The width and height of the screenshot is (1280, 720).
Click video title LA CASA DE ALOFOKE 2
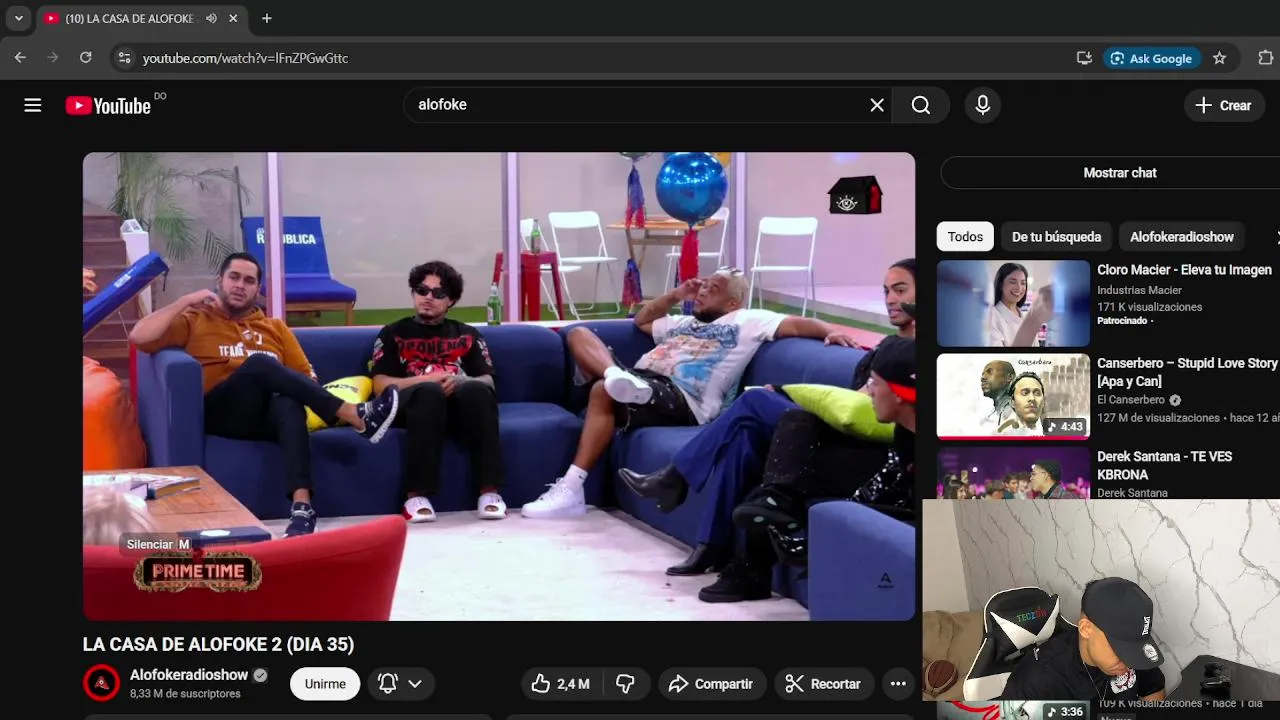pos(218,645)
